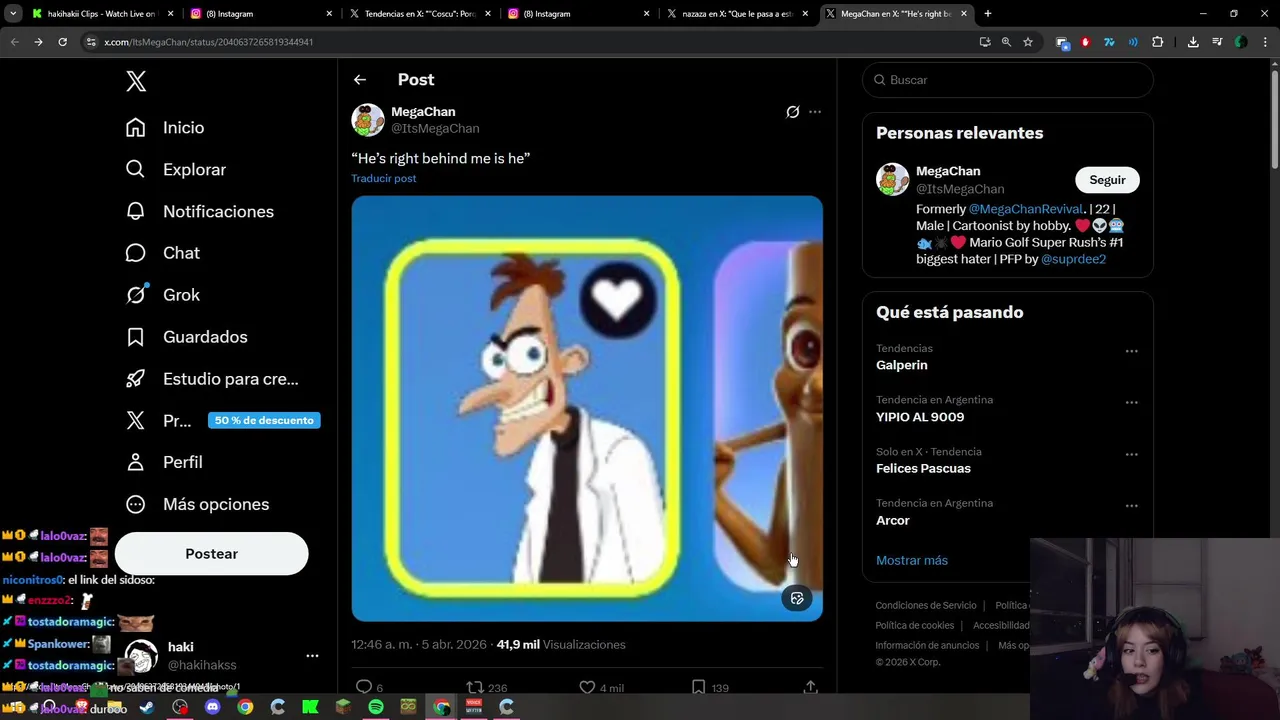Bookmark this page with the star icon
Viewport: 1280px width, 720px height.
1028,42
